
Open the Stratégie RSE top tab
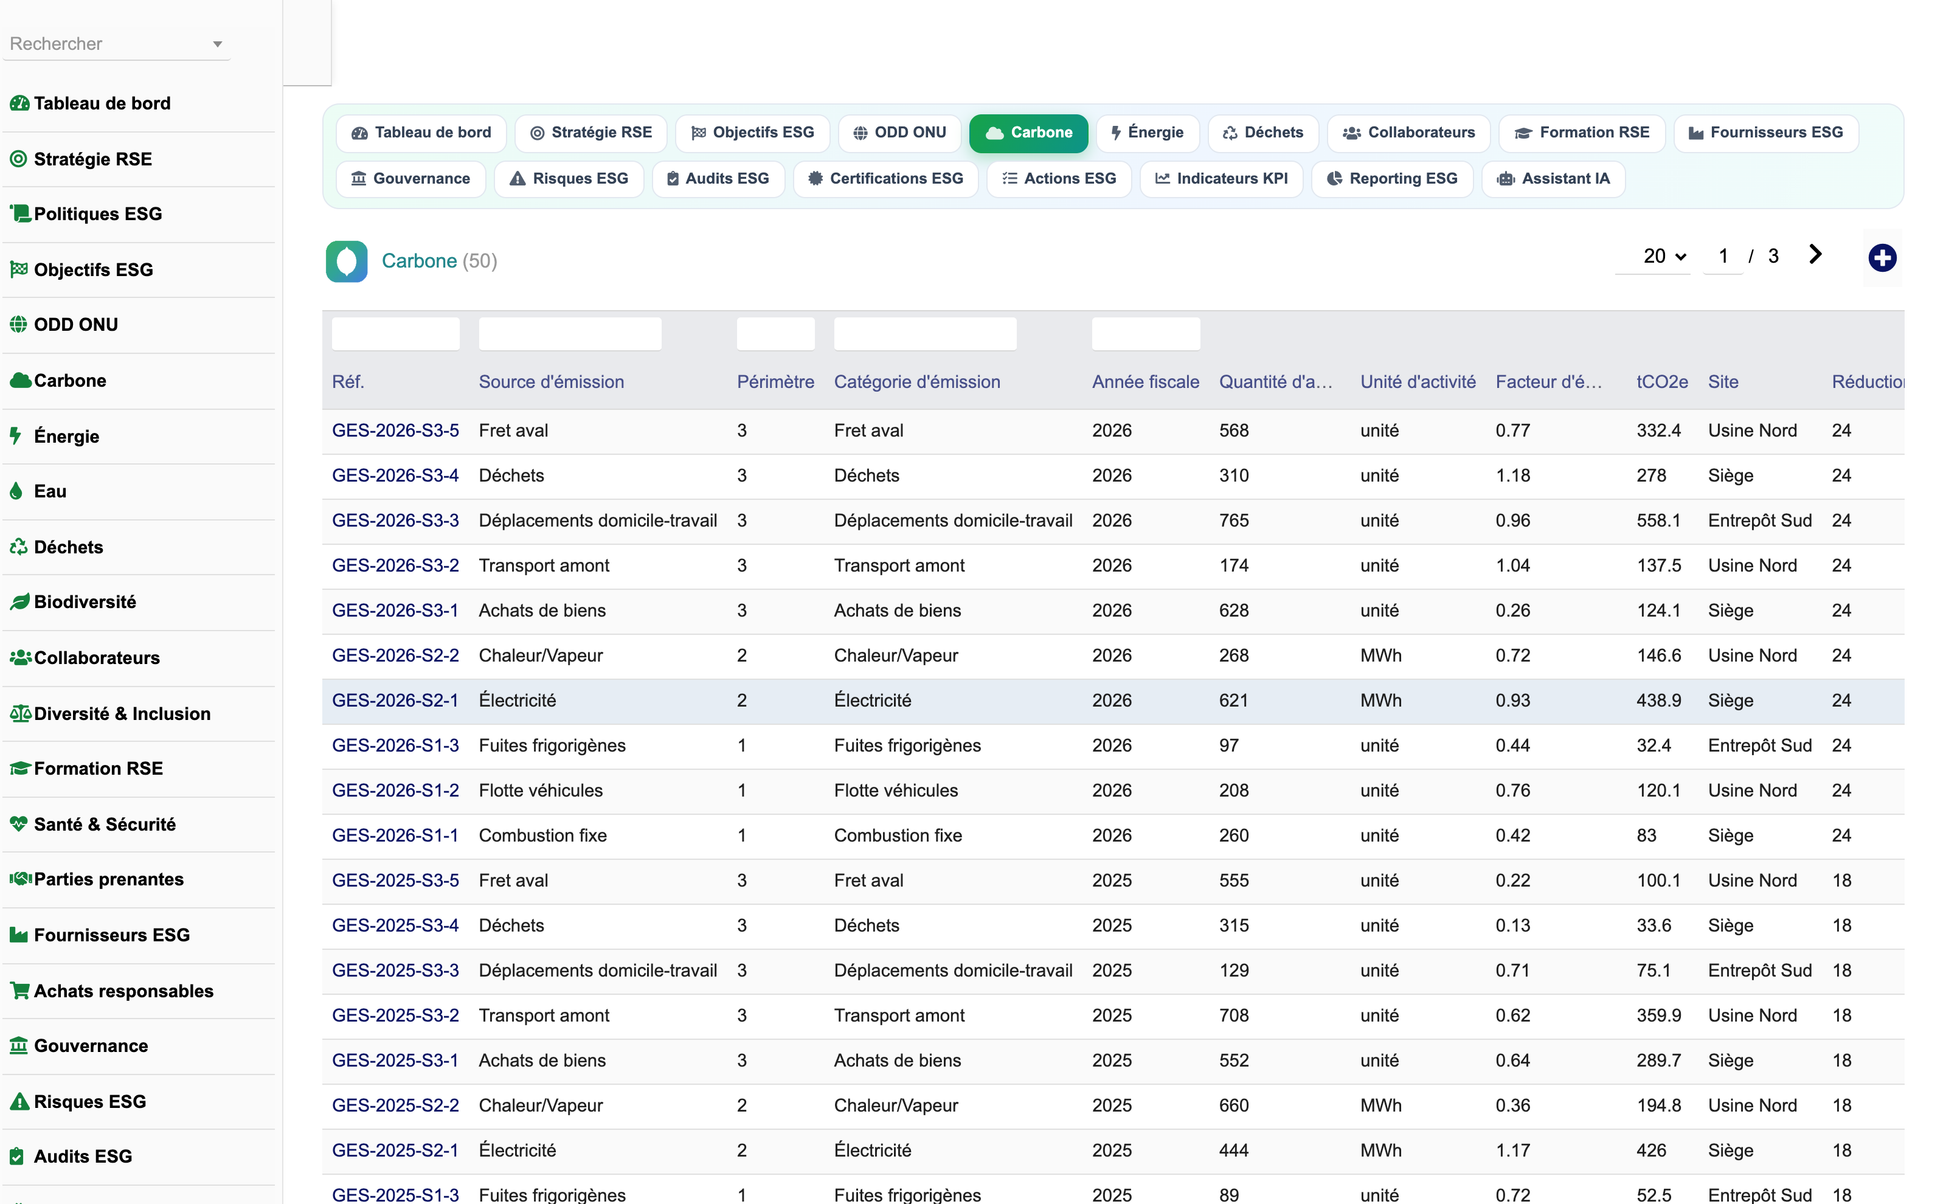coord(591,133)
